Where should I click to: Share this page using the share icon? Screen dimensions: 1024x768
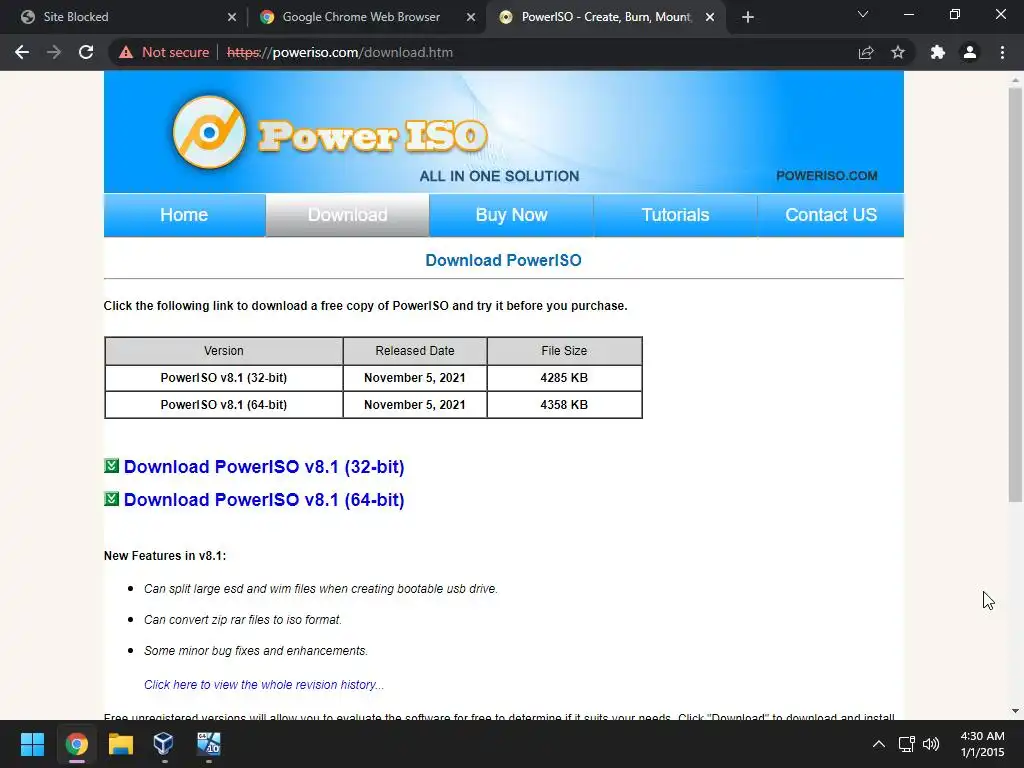866,52
